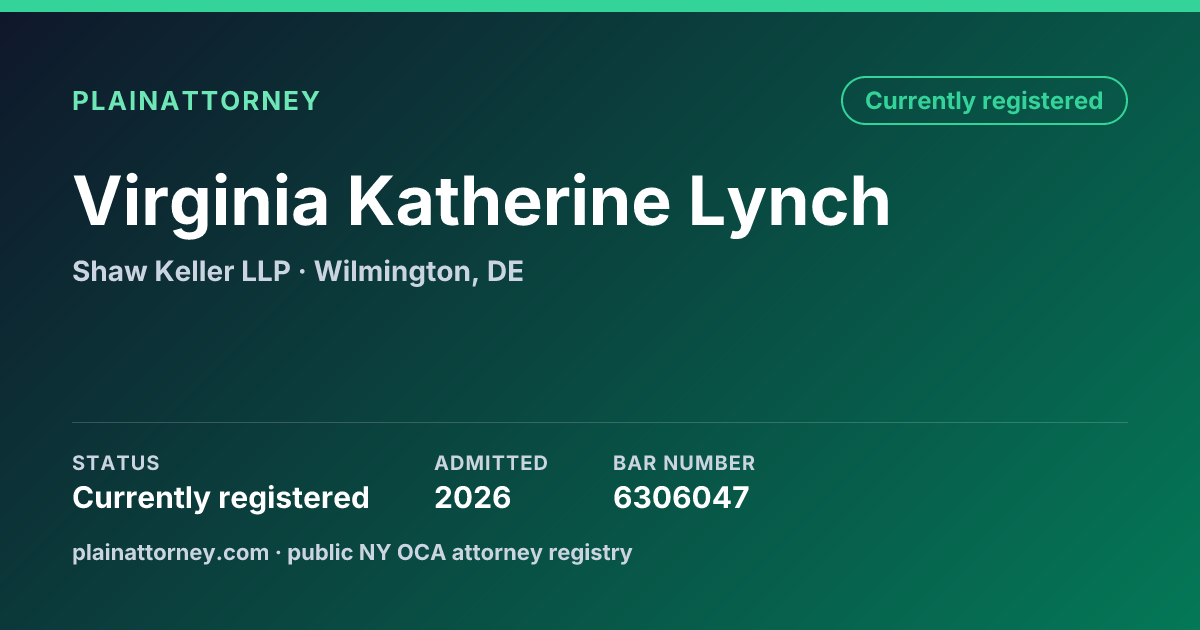1200x630 pixels.
Task: Click the middle name Katherine
Action: pyautogui.click(x=509, y=201)
